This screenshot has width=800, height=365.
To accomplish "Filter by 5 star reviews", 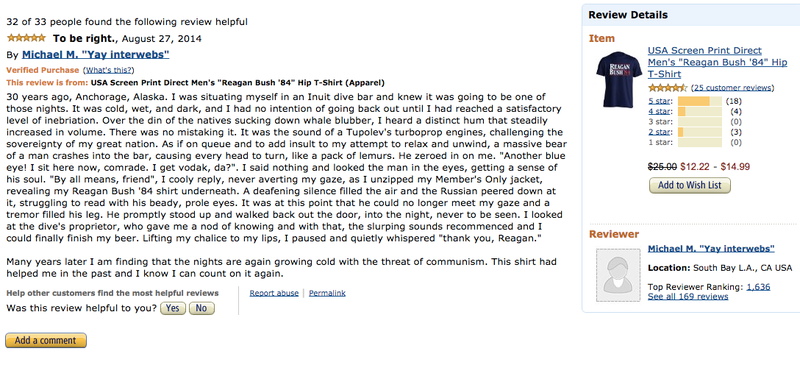I will [x=660, y=101].
